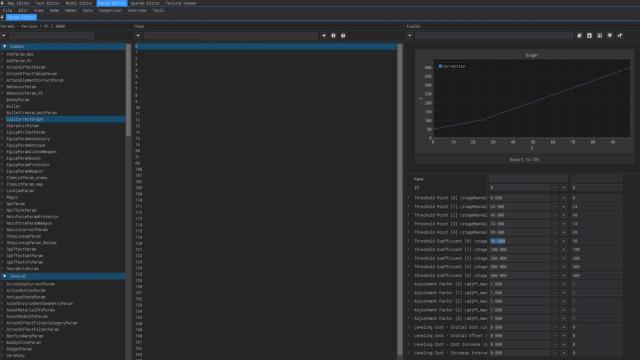
Task: Increase Threshold Coefficient [0] with plus button
Action: (x=564, y=241)
